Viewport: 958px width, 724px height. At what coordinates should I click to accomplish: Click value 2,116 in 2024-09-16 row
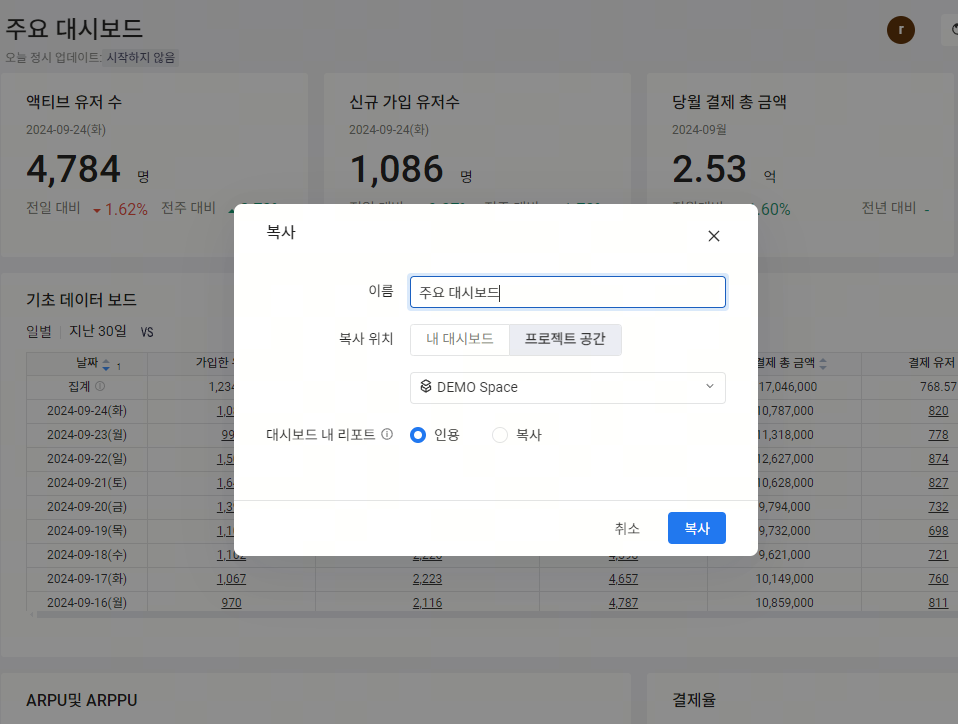coord(427,603)
